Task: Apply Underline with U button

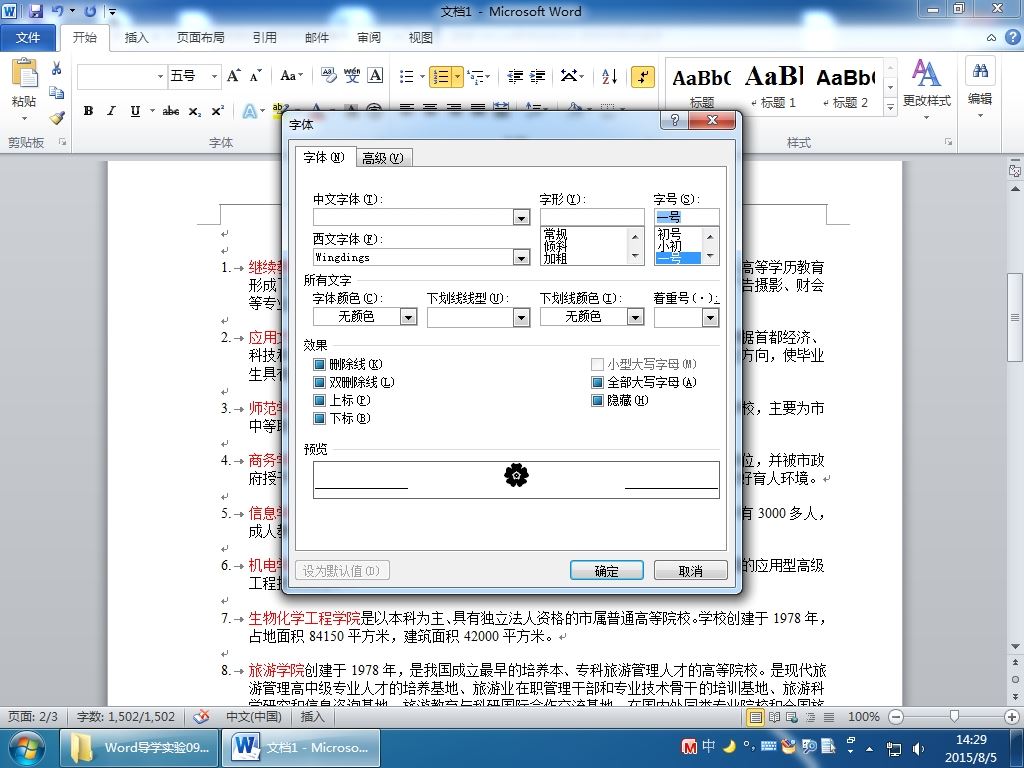Action: point(135,111)
